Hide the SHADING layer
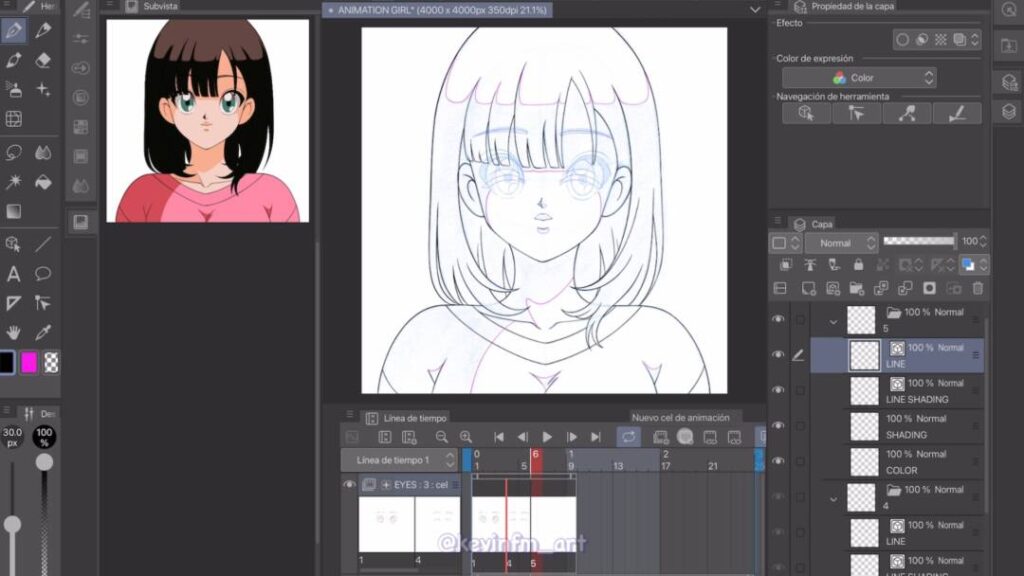 (x=778, y=425)
